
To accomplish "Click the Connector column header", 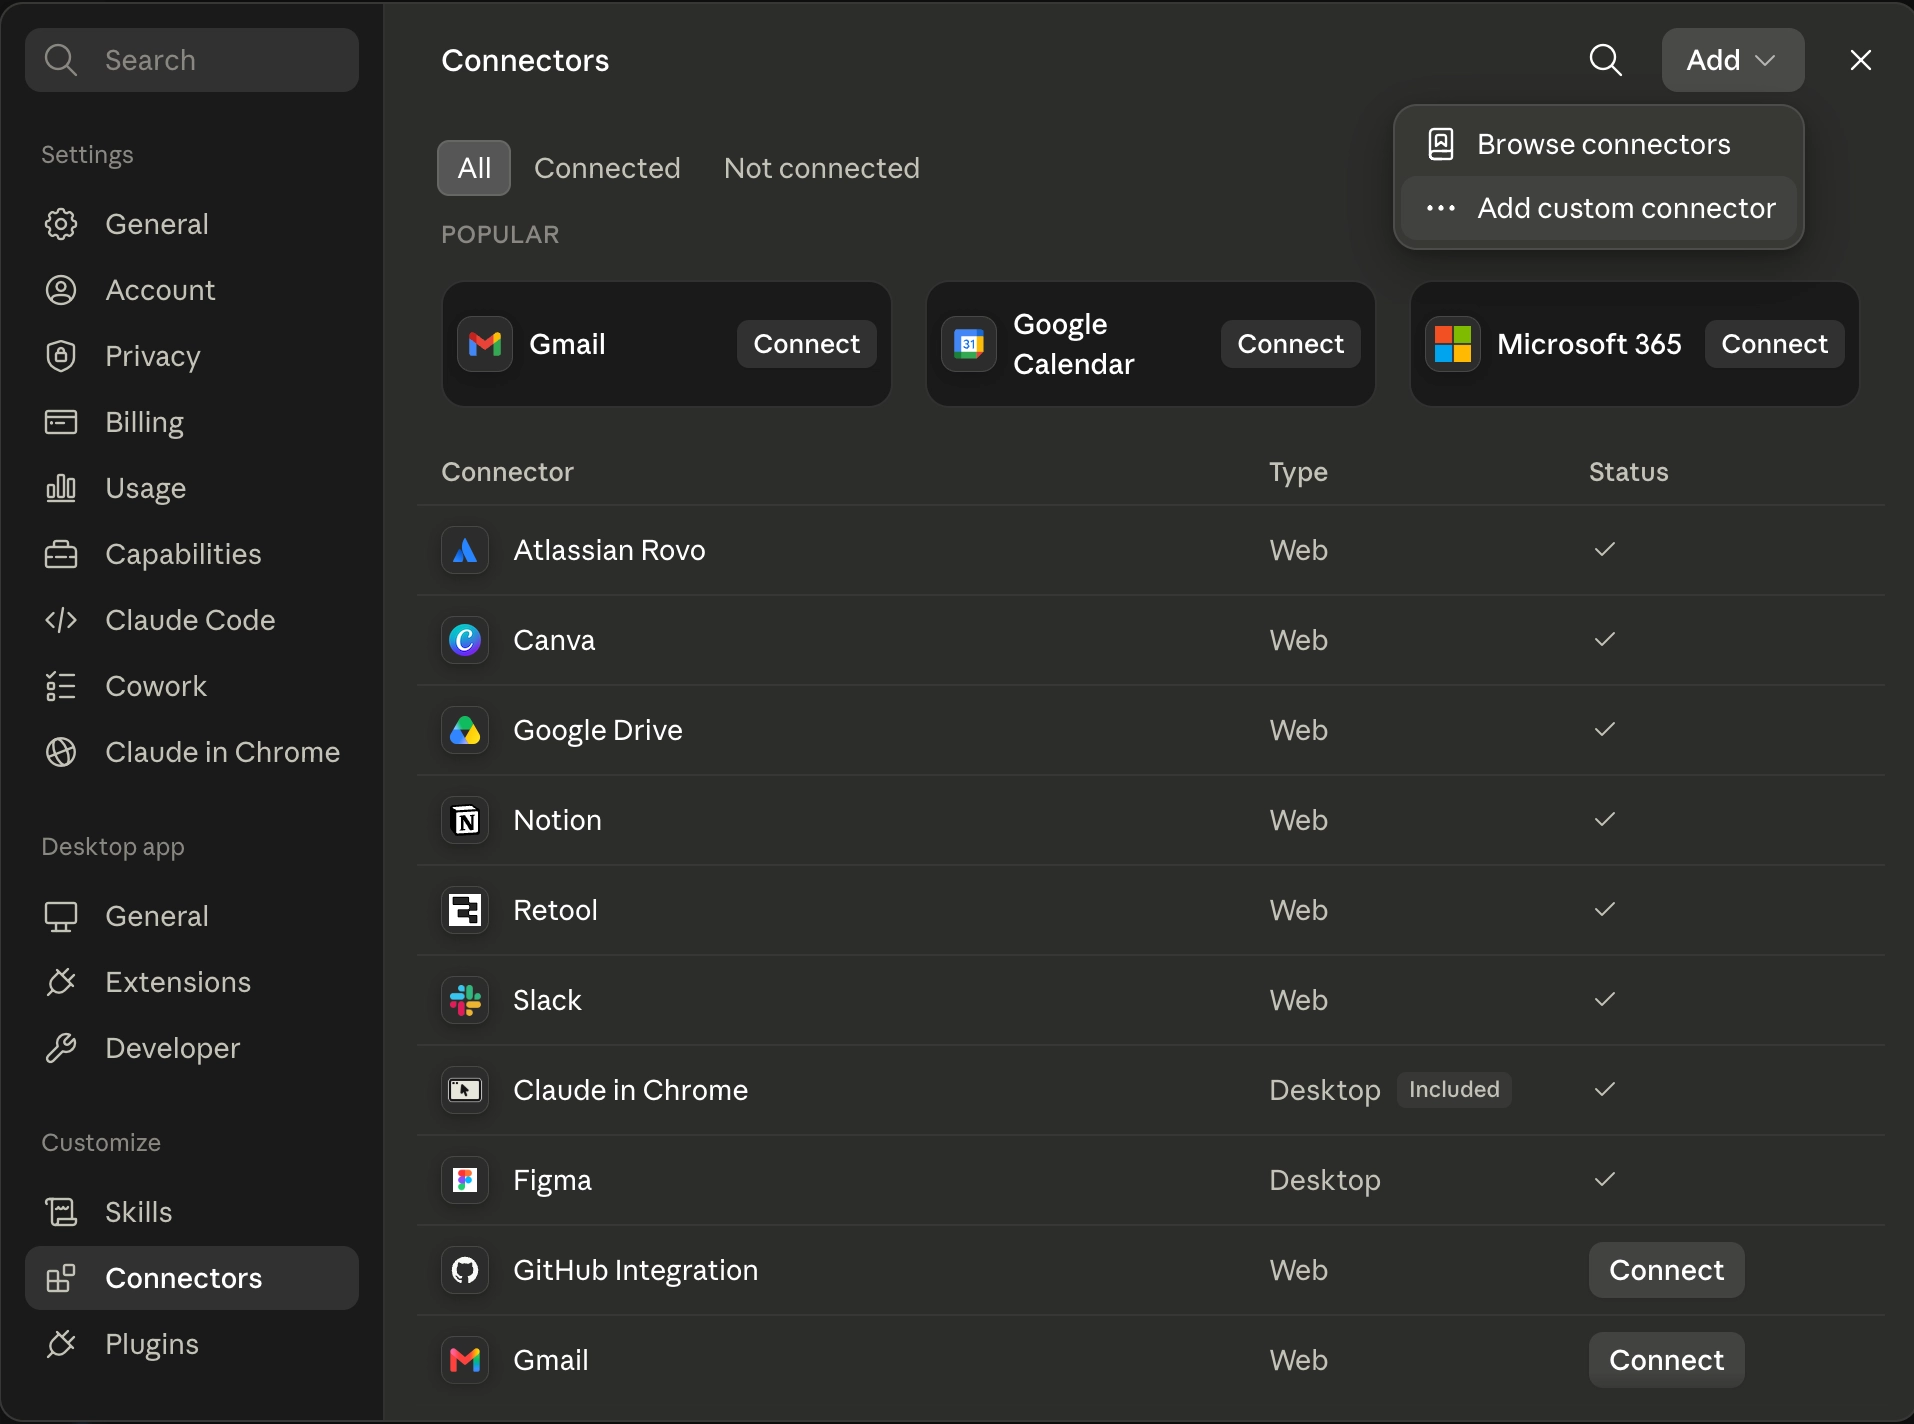I will [508, 472].
